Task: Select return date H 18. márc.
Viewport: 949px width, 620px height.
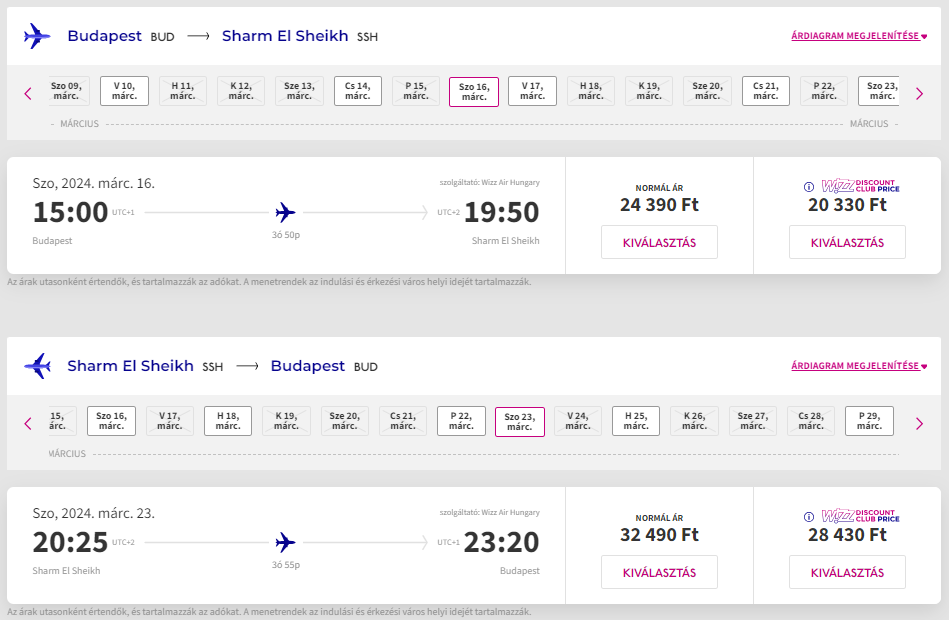Action: point(228,421)
